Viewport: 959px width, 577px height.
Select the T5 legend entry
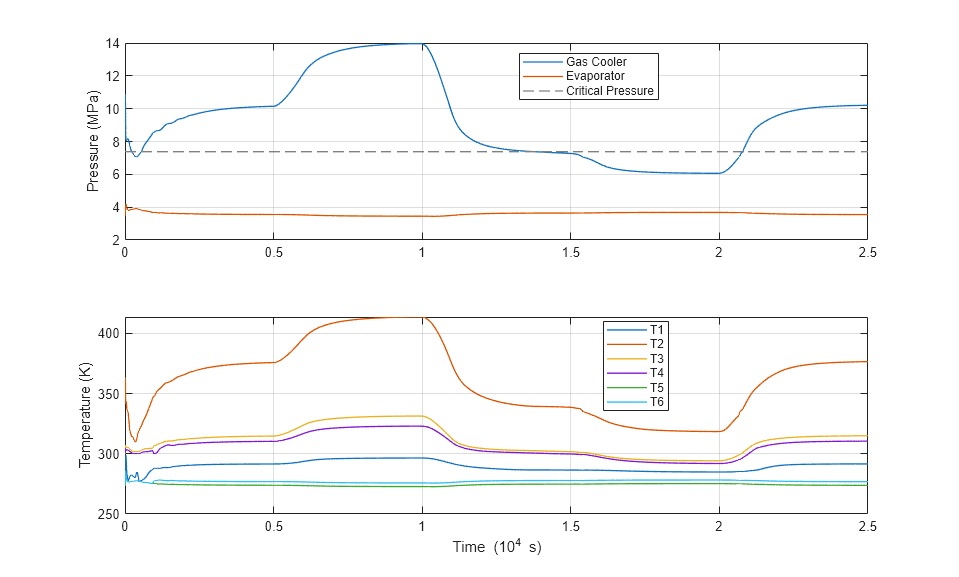[x=657, y=388]
